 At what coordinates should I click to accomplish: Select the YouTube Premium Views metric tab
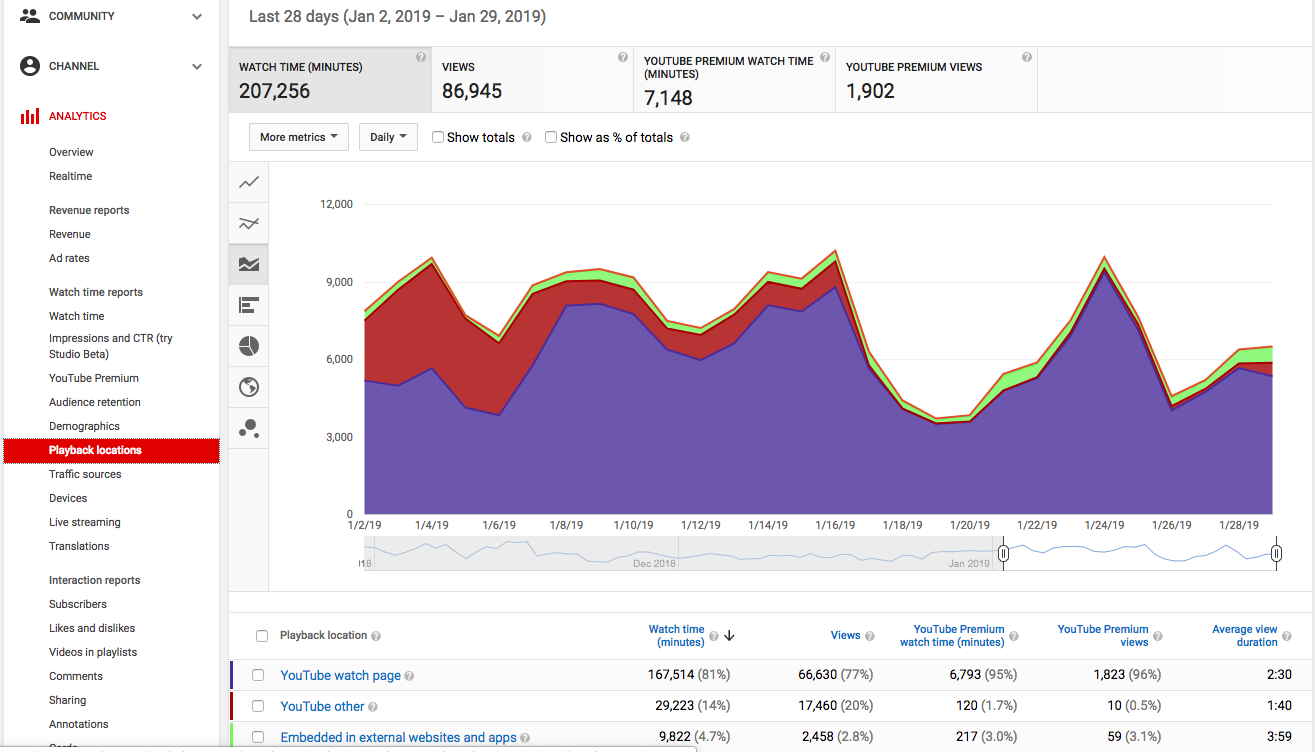coord(936,79)
